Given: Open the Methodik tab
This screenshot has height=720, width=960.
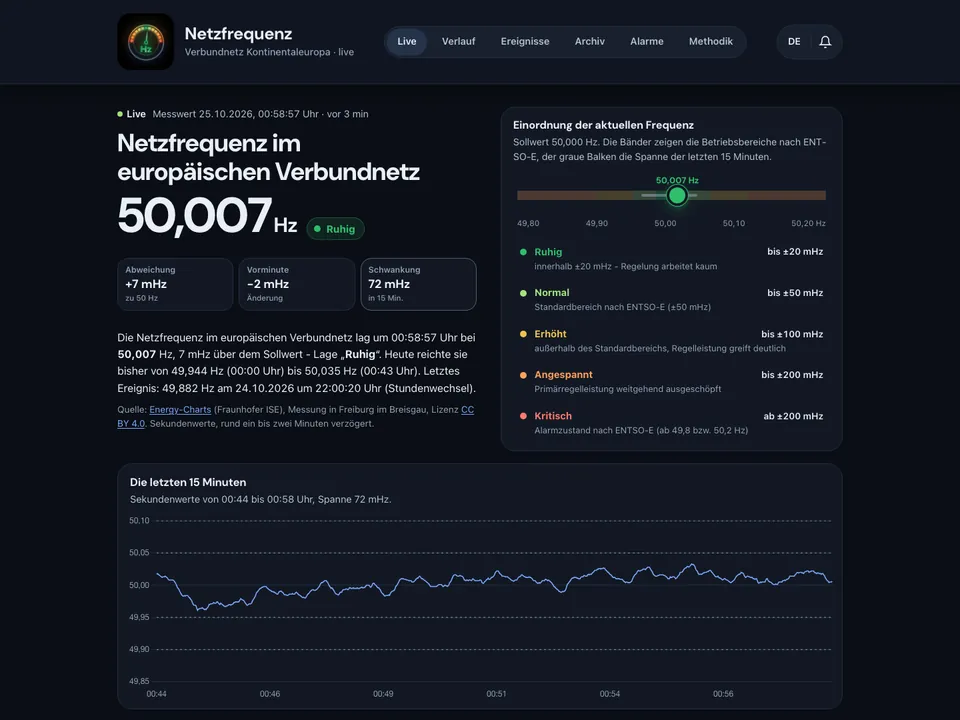Looking at the screenshot, I should [x=710, y=42].
